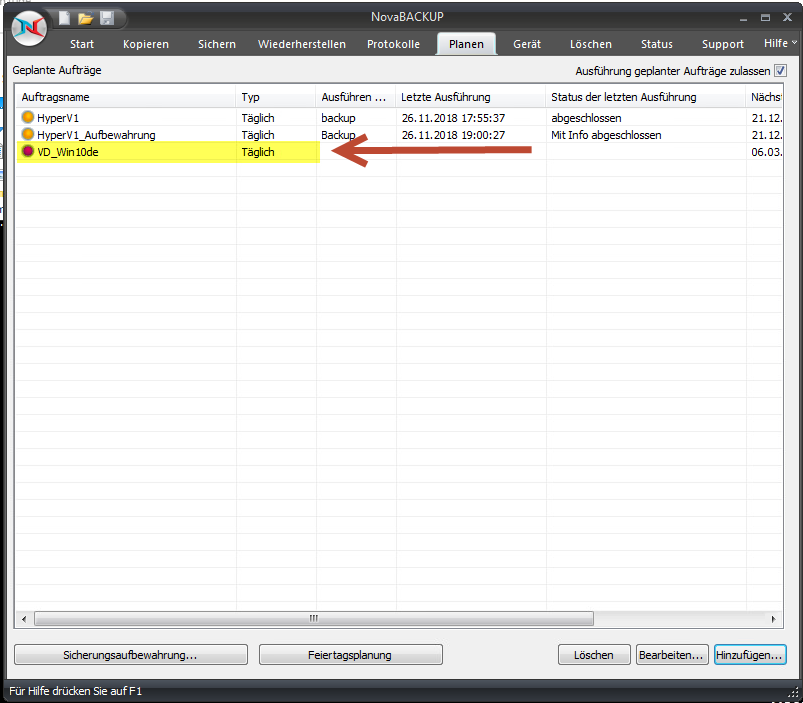
Task: Click '26.11.2018 19:00:27' last run cell
Action: (453, 135)
